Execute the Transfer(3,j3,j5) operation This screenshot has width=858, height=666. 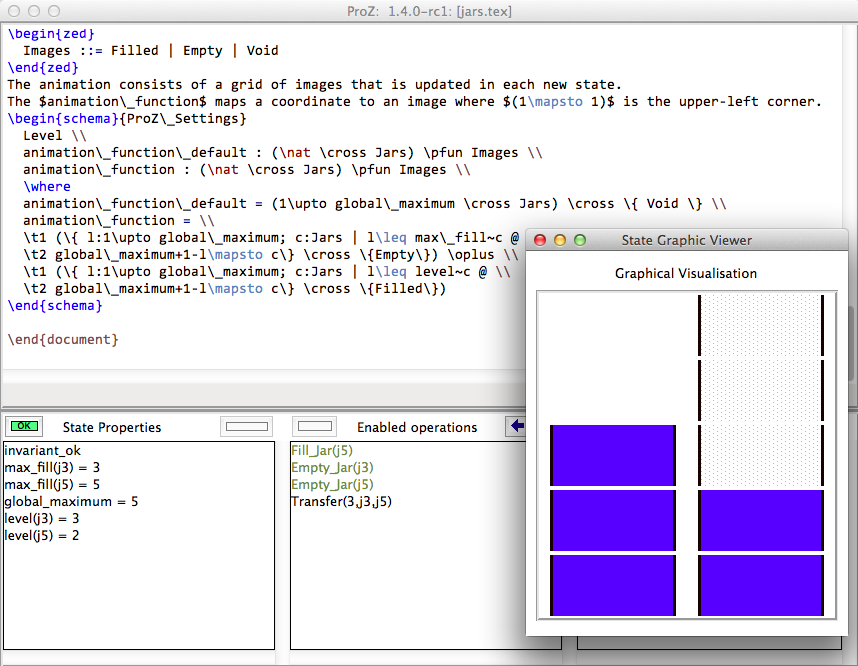[341, 502]
